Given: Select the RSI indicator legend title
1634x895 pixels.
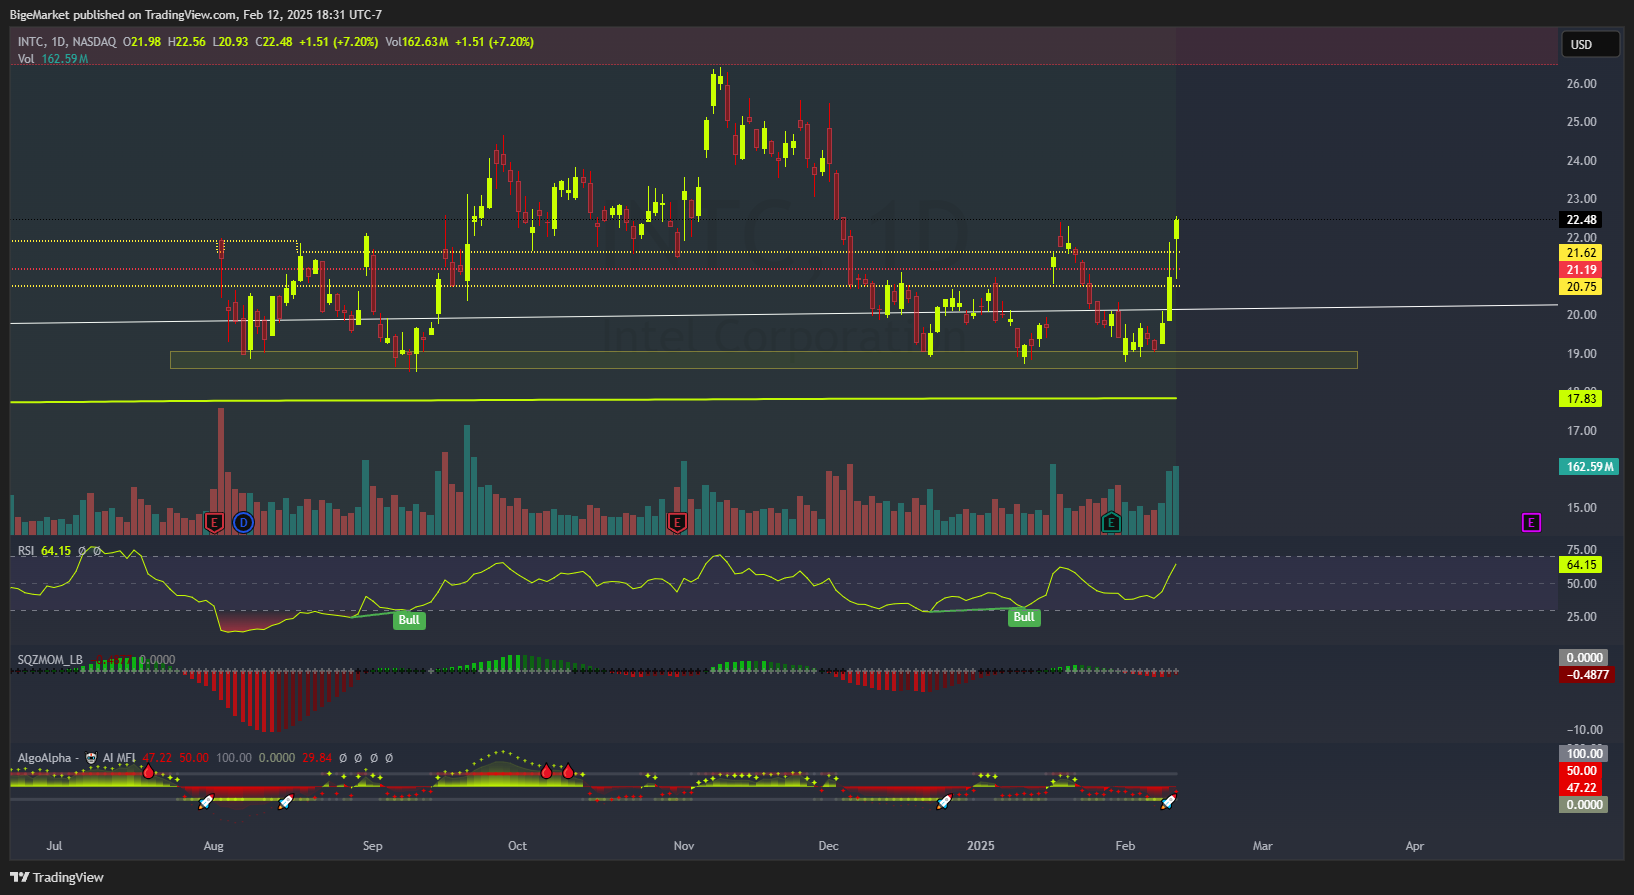Looking at the screenshot, I should (x=26, y=551).
